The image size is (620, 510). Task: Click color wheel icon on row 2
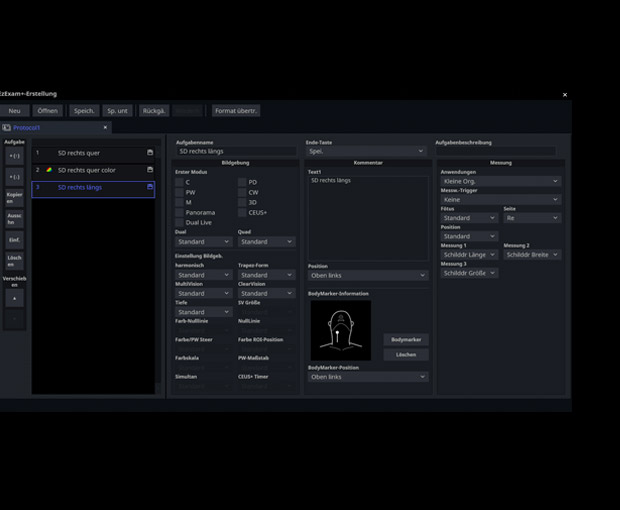click(49, 170)
